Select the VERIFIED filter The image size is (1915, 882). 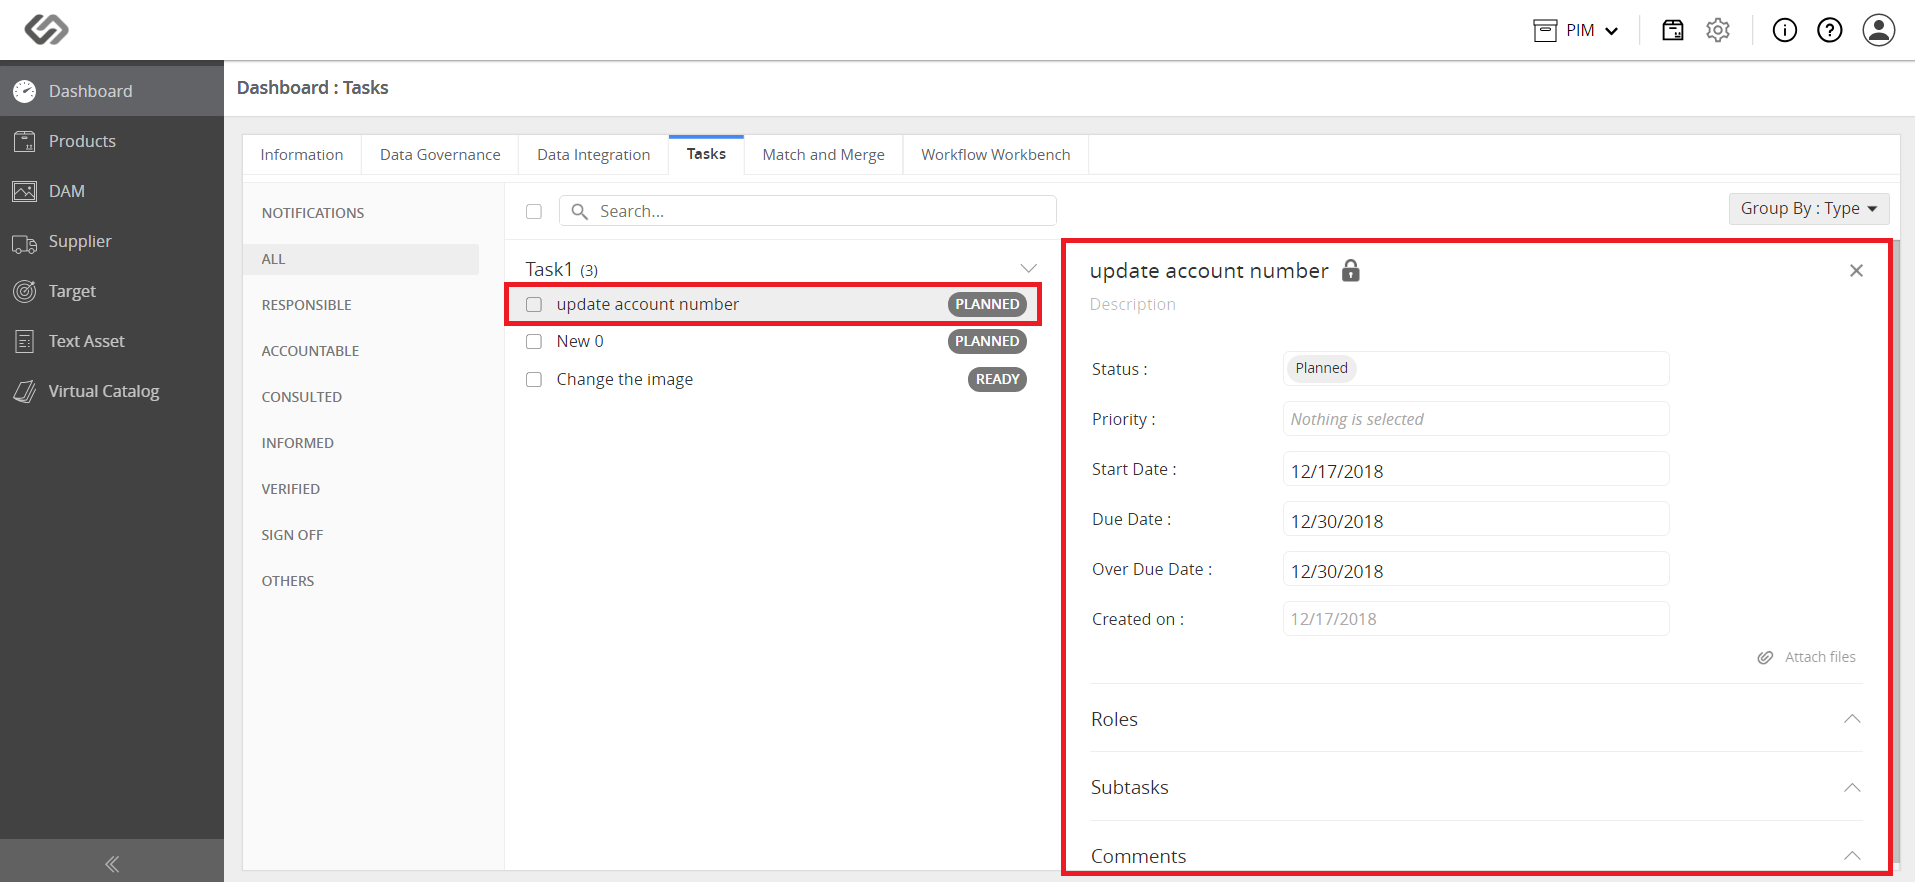click(291, 489)
